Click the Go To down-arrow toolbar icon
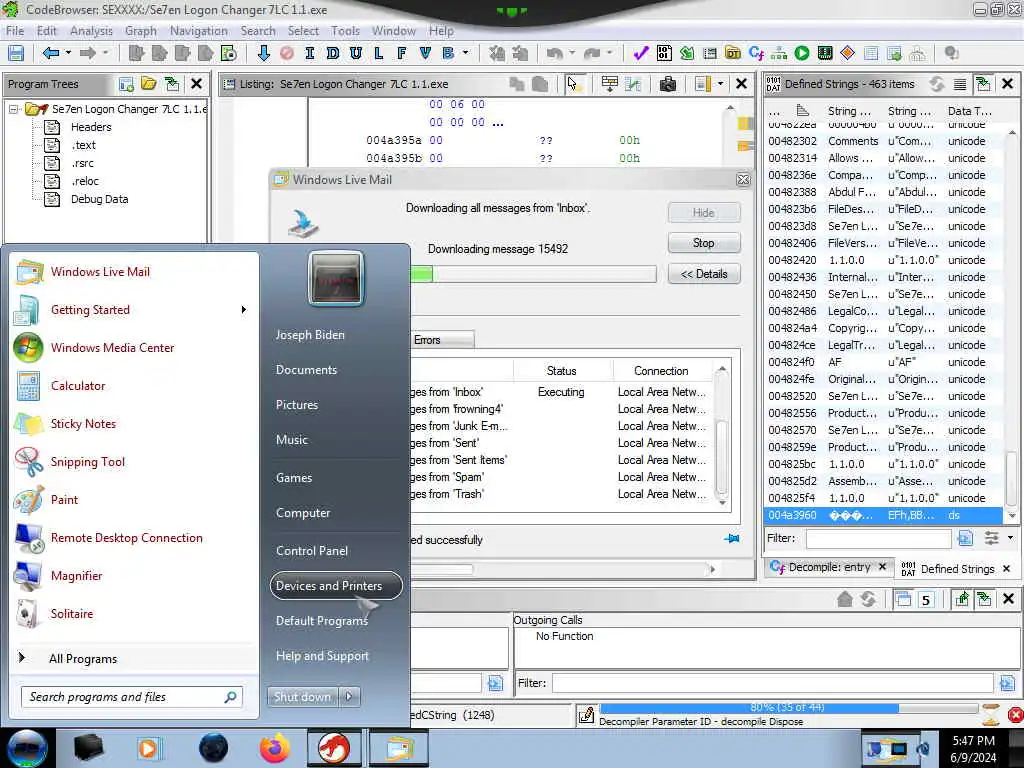 [x=263, y=54]
